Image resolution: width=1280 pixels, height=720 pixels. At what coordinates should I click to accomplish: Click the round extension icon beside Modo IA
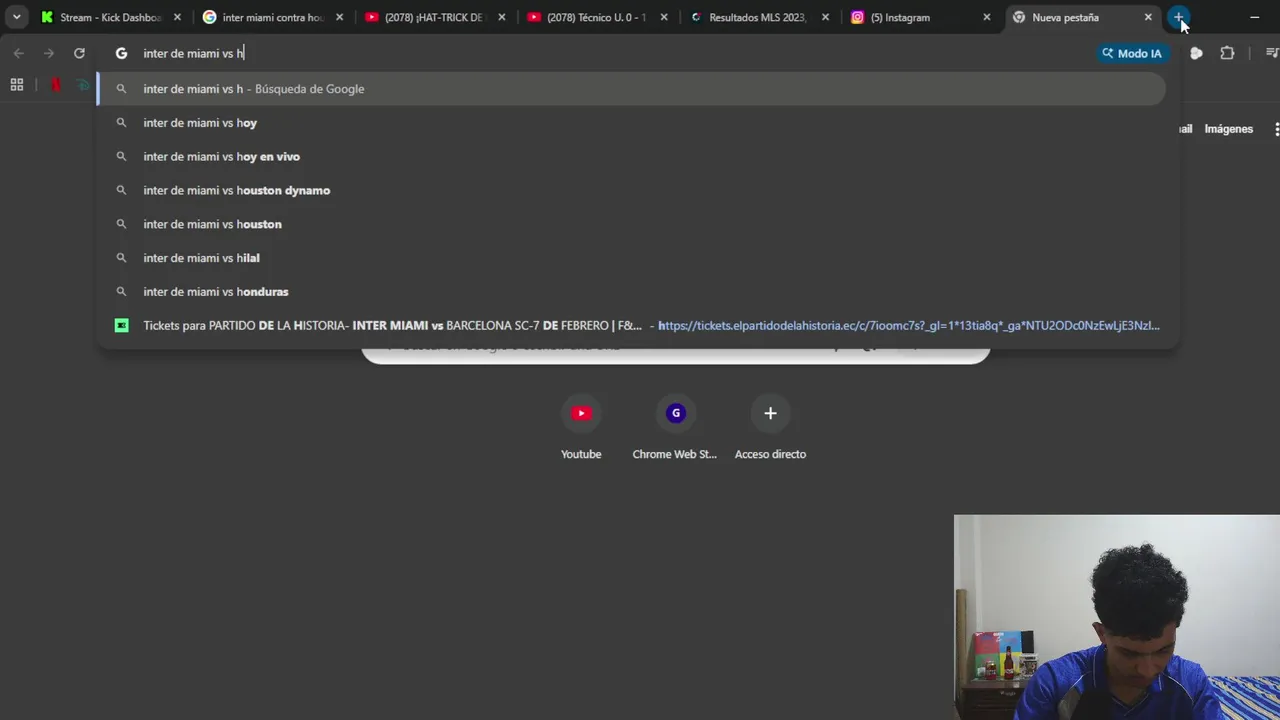pos(1196,53)
